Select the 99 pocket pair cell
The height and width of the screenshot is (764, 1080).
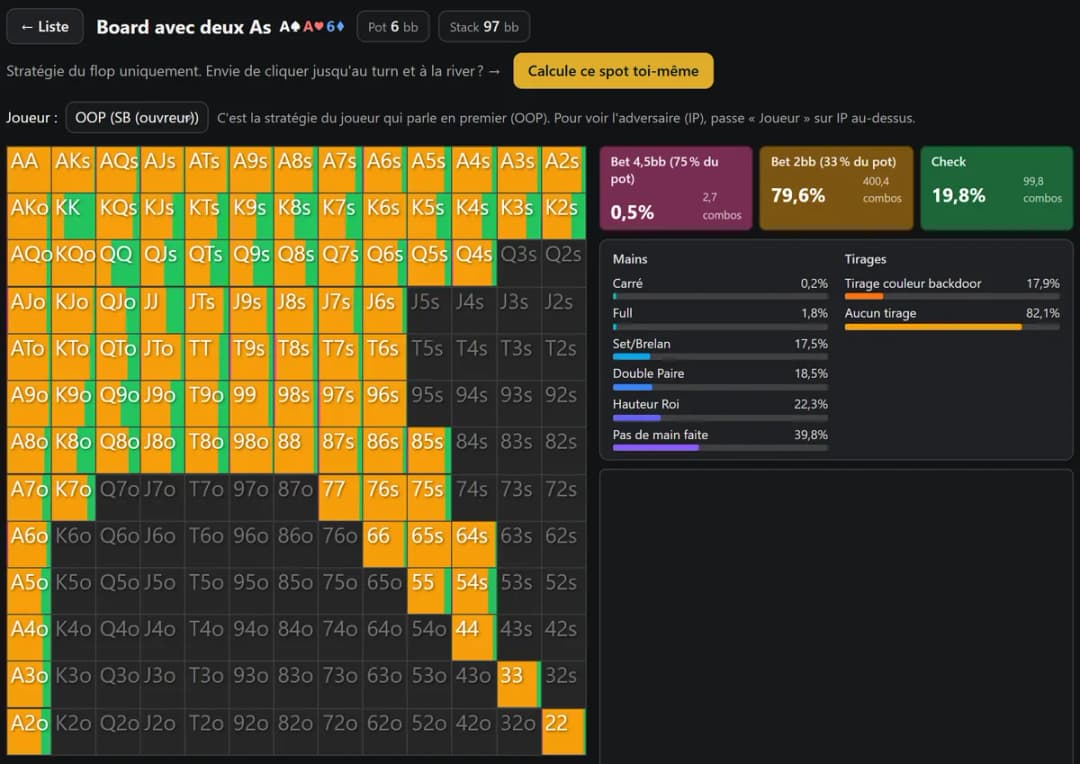(251, 404)
